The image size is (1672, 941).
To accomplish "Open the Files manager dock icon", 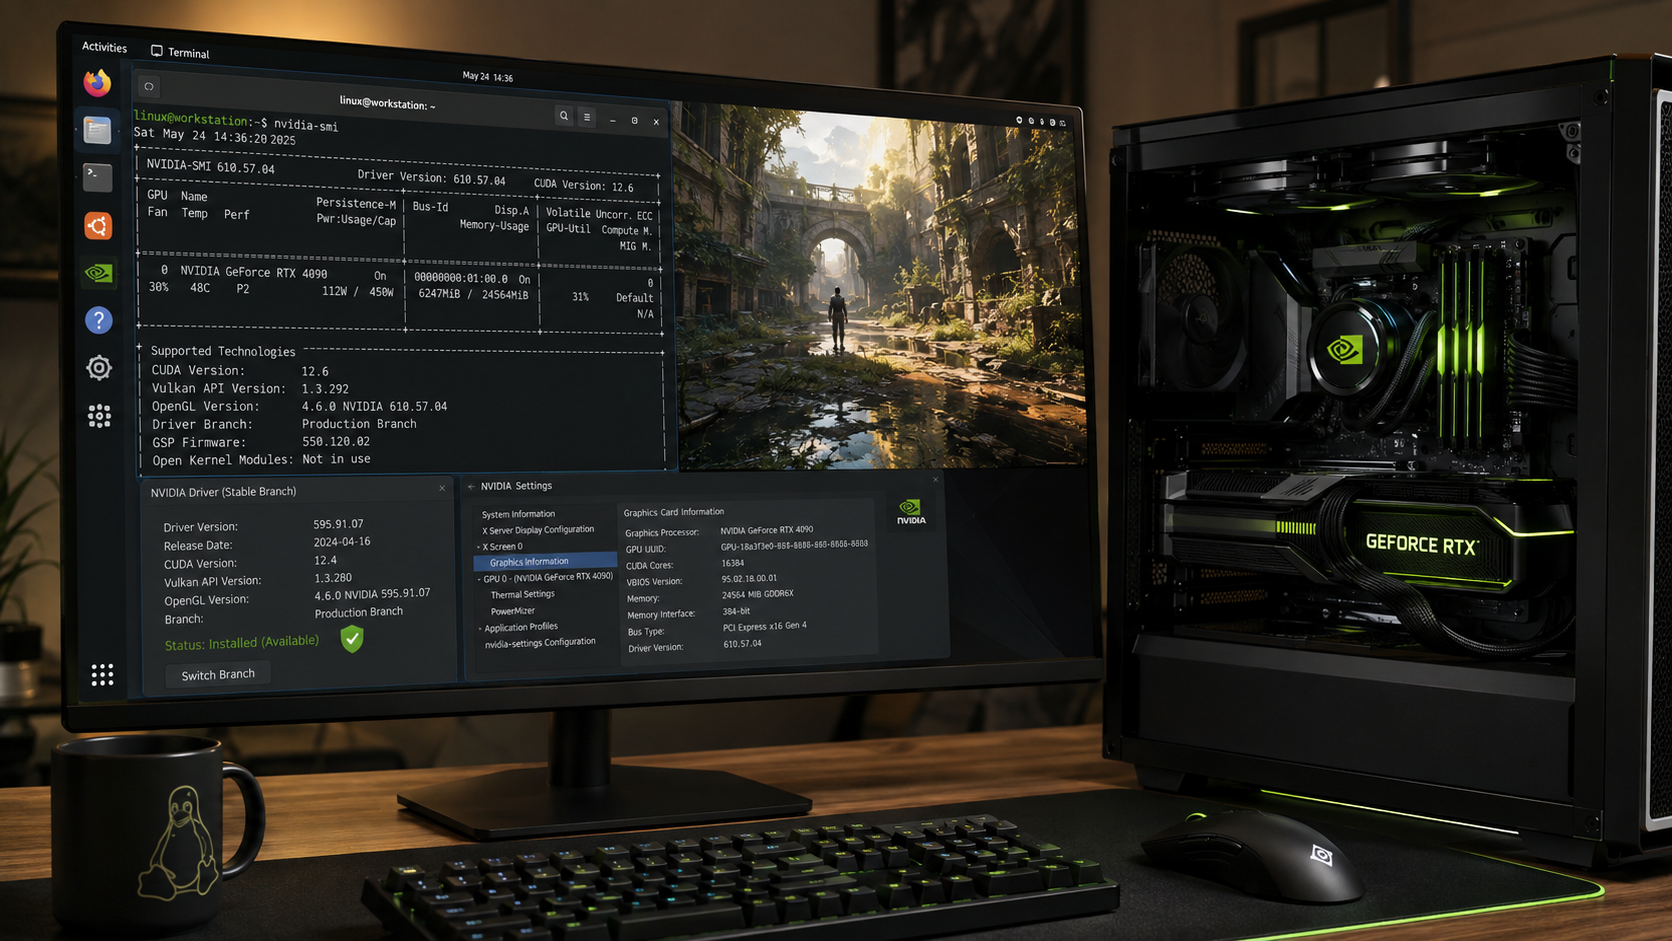I will point(97,130).
